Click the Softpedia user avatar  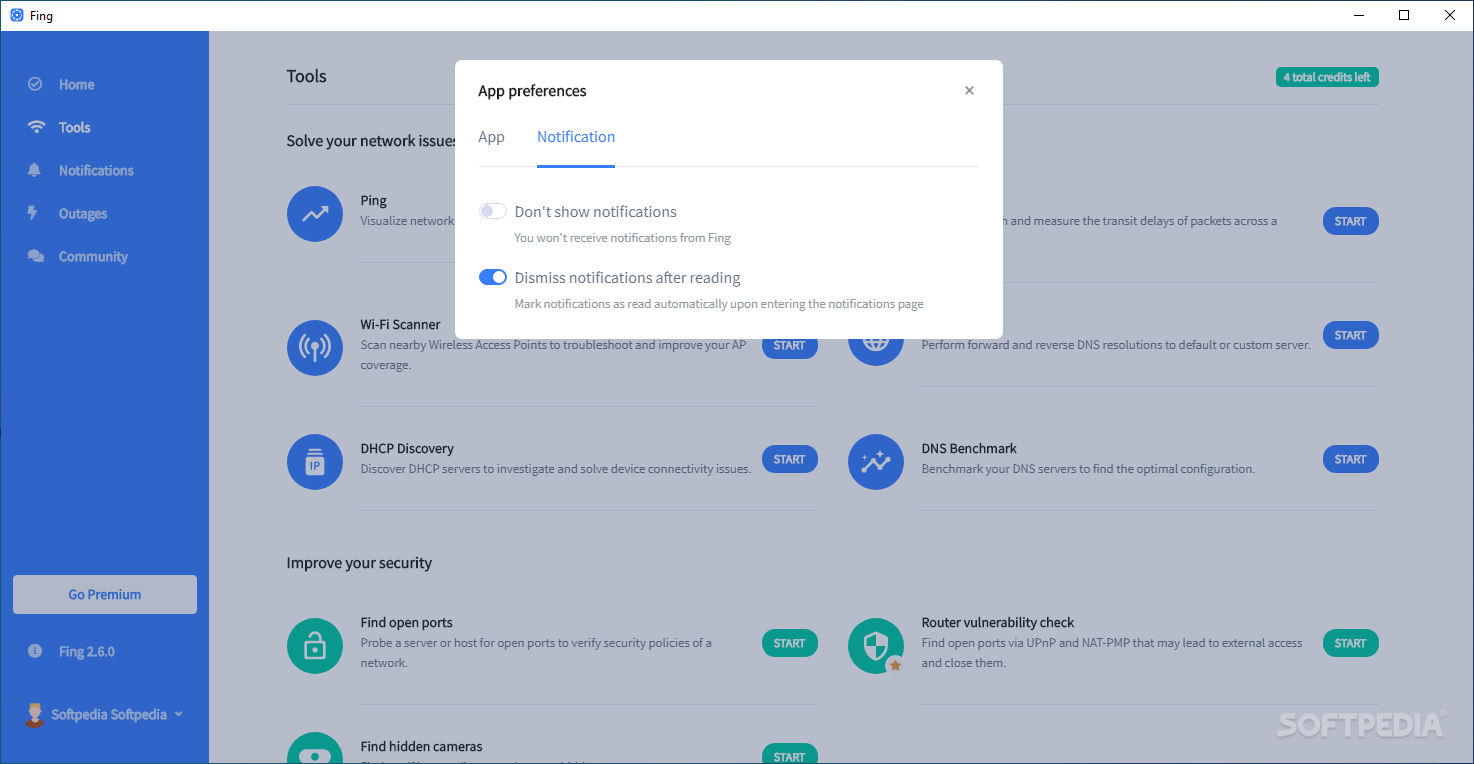pos(35,714)
